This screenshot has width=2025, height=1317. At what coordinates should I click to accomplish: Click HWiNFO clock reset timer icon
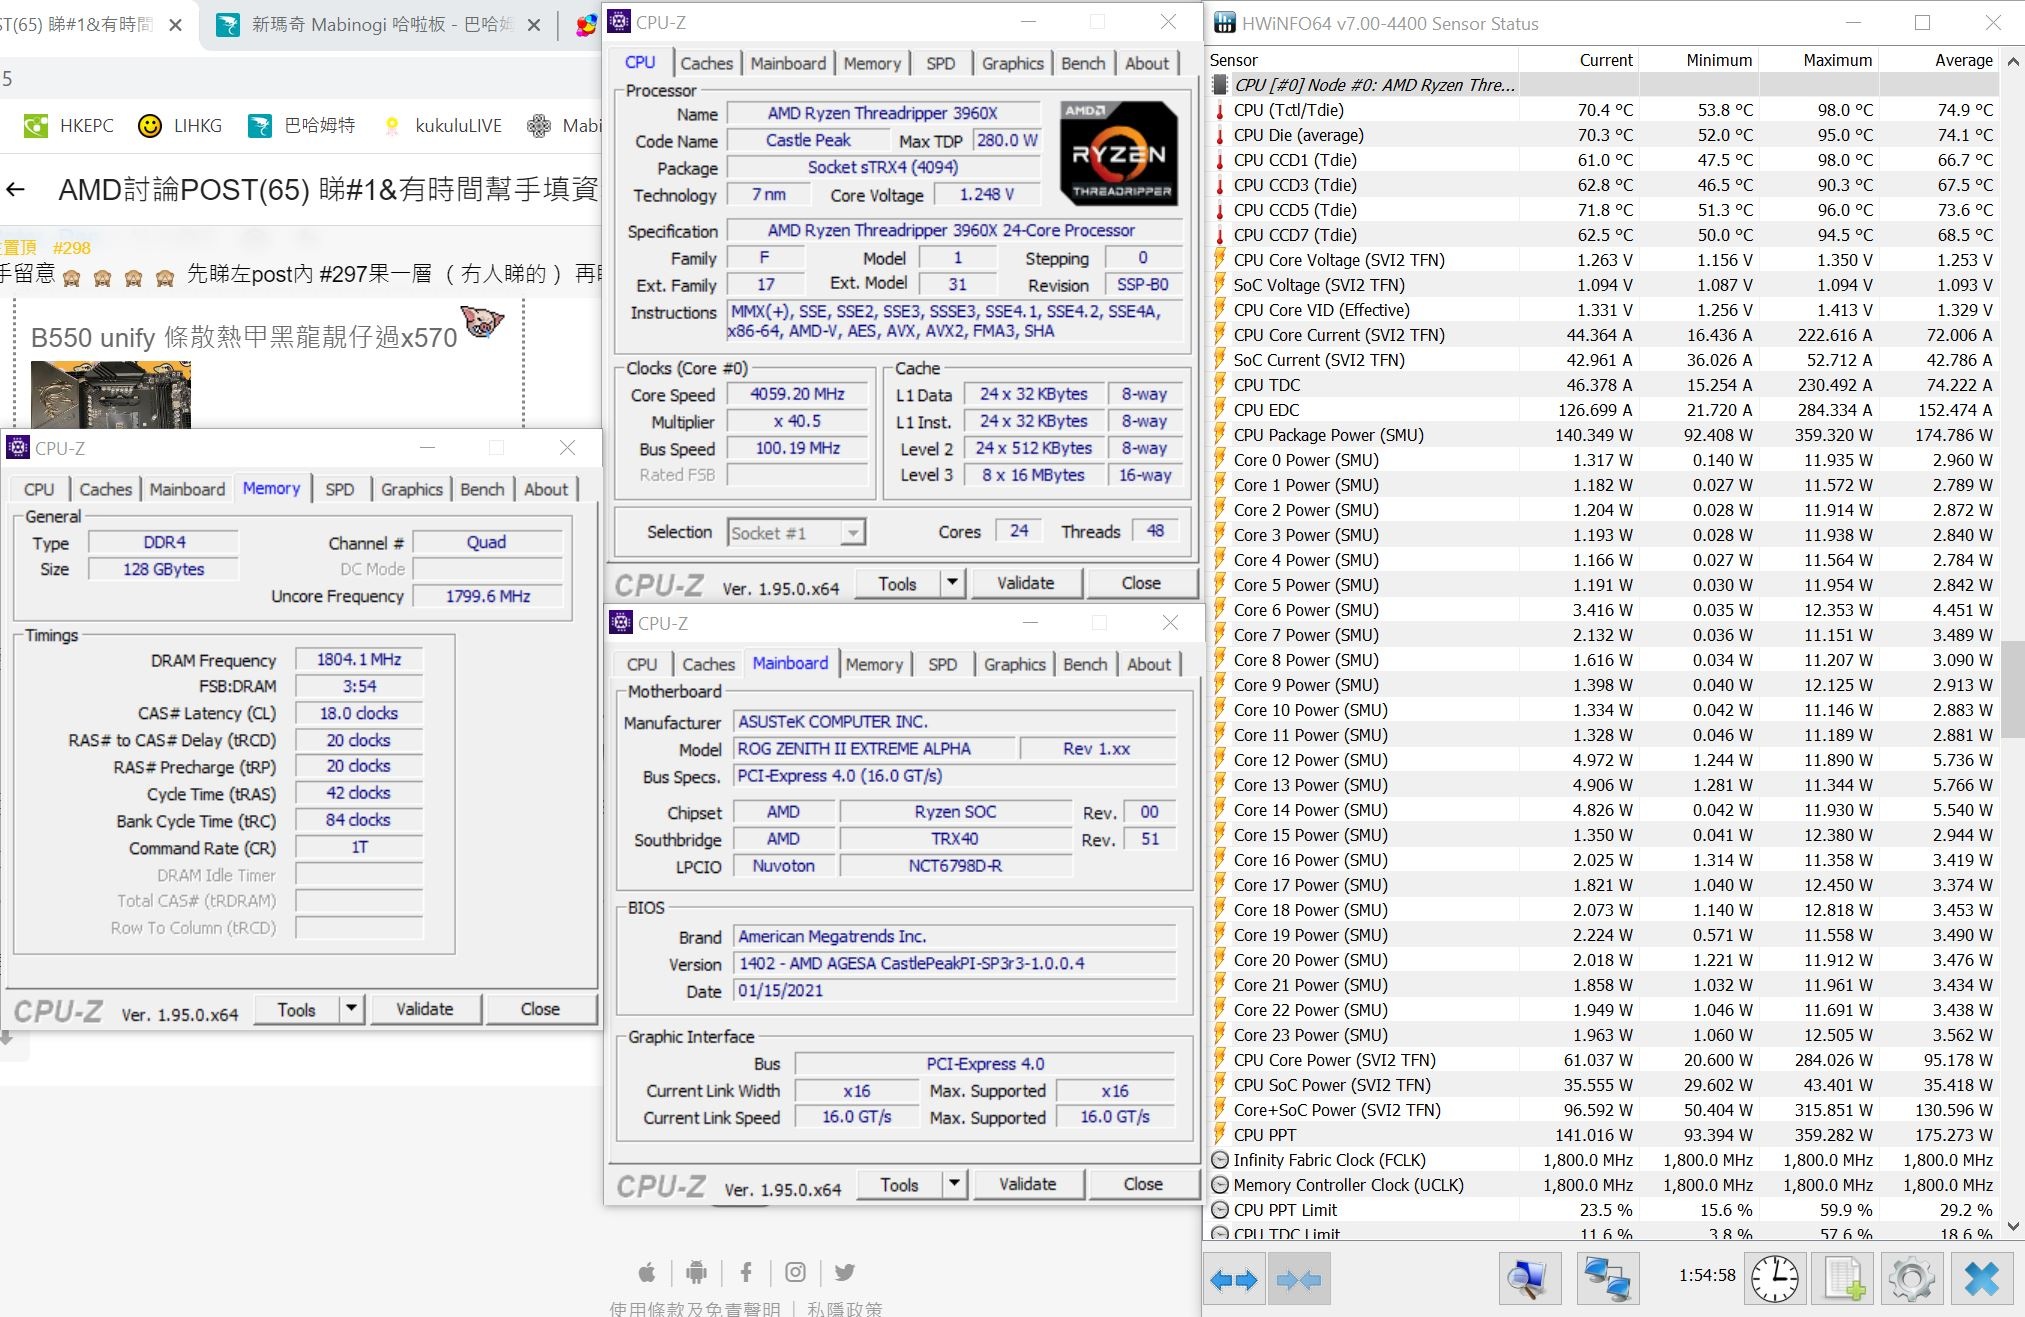(1775, 1279)
